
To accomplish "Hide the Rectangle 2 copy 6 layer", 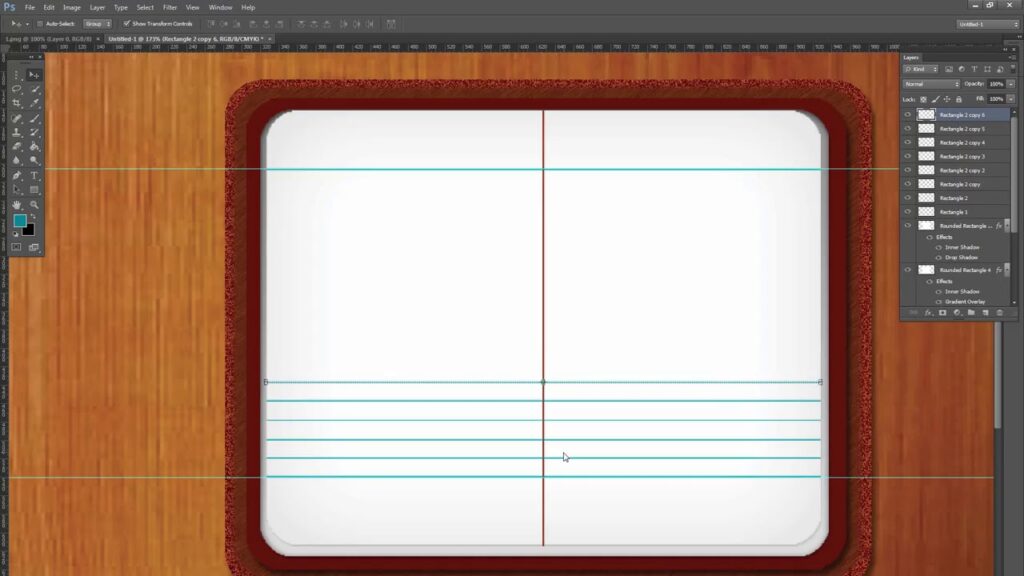I will [907, 114].
